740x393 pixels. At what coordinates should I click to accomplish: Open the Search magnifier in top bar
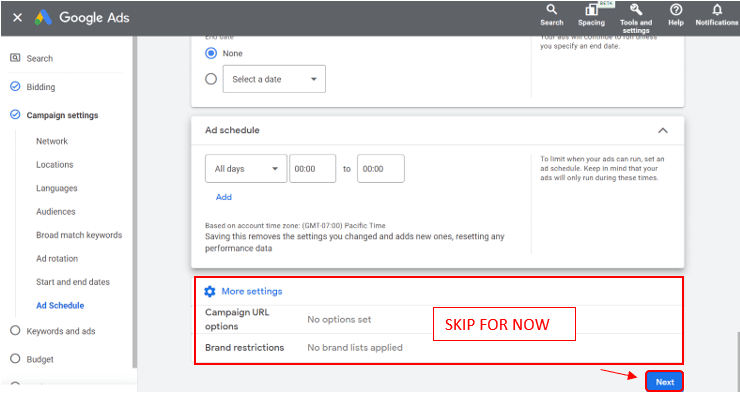[x=551, y=10]
